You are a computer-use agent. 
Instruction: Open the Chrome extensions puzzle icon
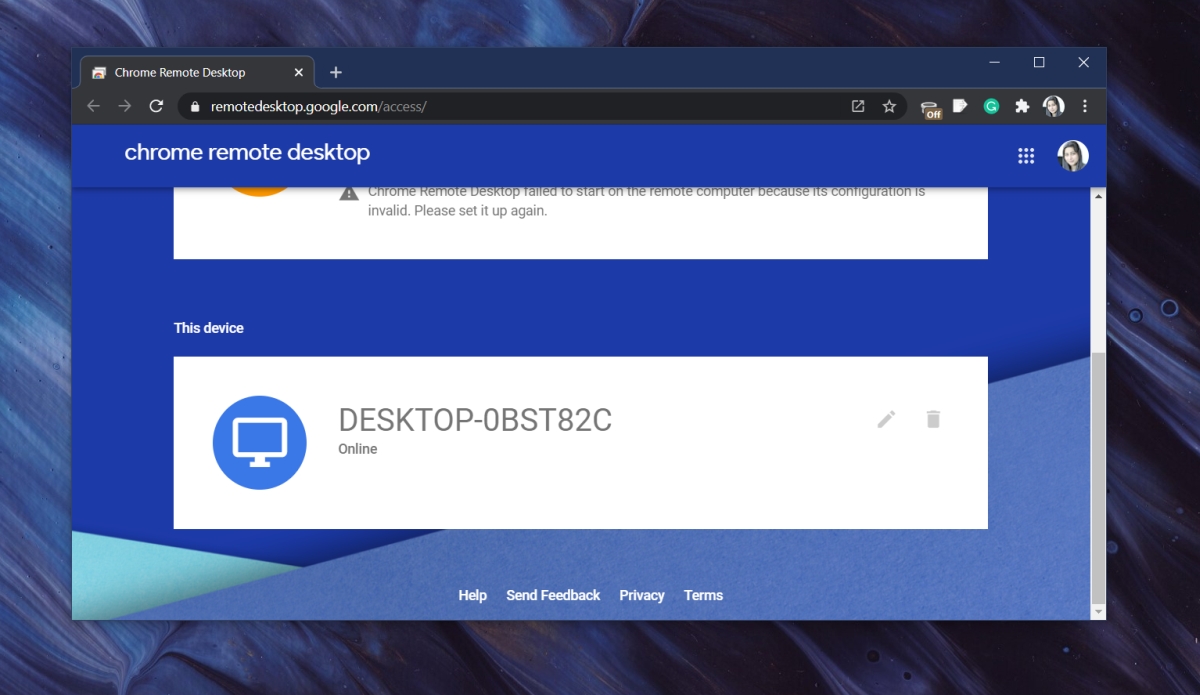[x=1022, y=105]
